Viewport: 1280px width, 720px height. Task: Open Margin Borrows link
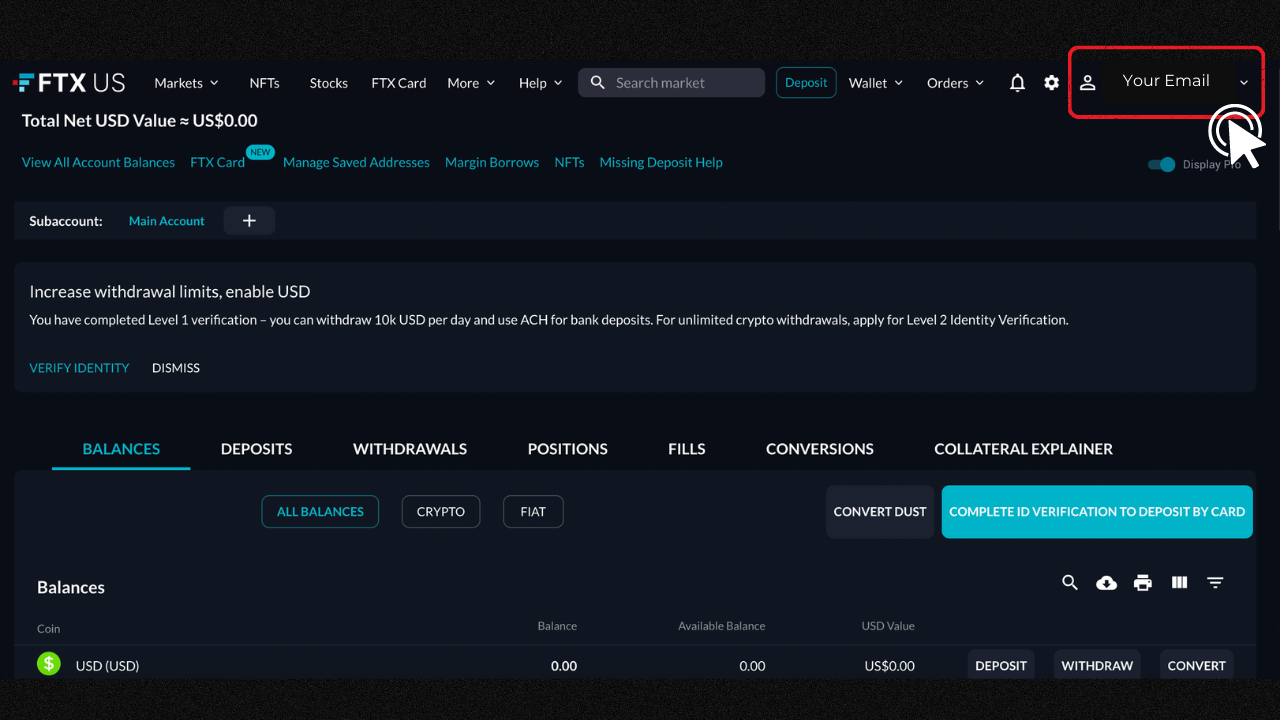[492, 162]
